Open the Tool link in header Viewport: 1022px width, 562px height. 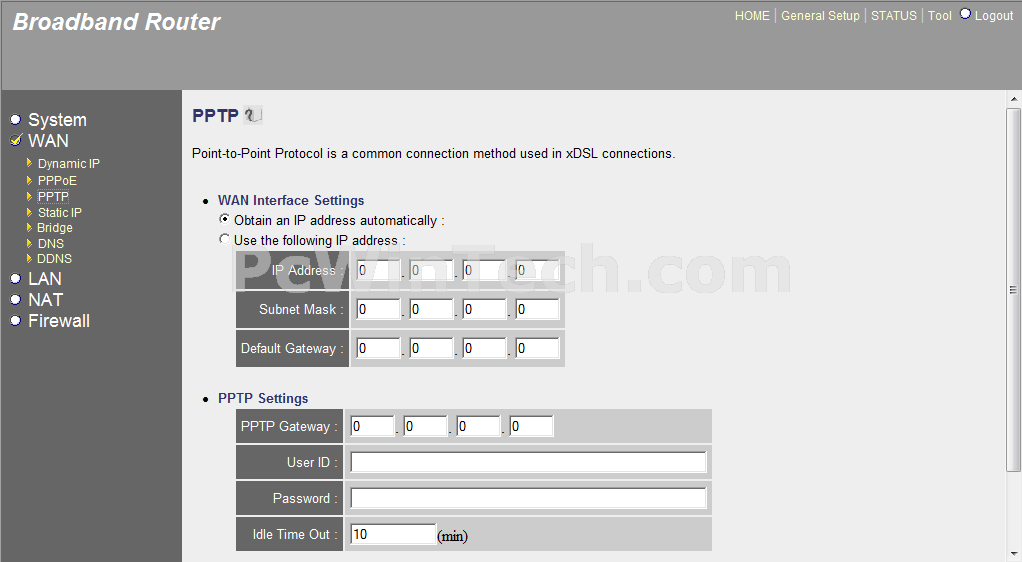tap(939, 16)
